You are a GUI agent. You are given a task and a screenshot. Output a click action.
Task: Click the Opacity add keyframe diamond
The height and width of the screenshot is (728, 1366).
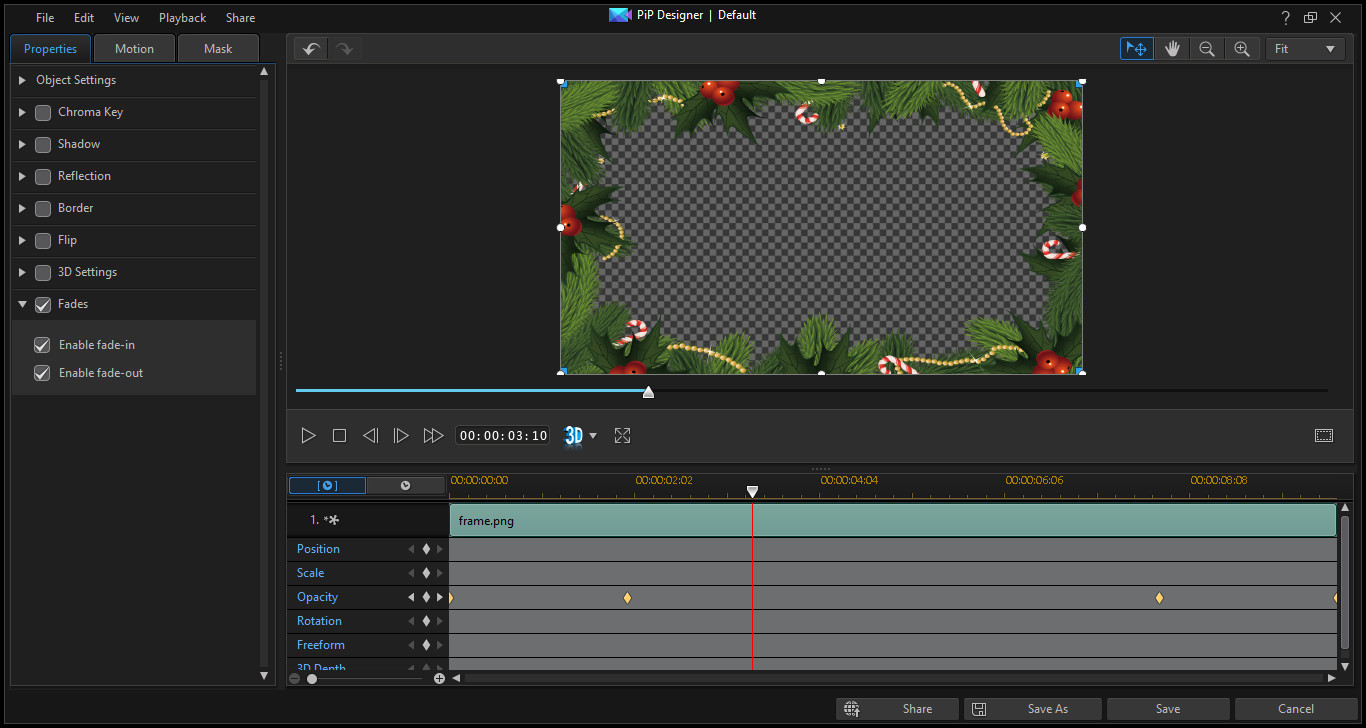[x=426, y=597]
